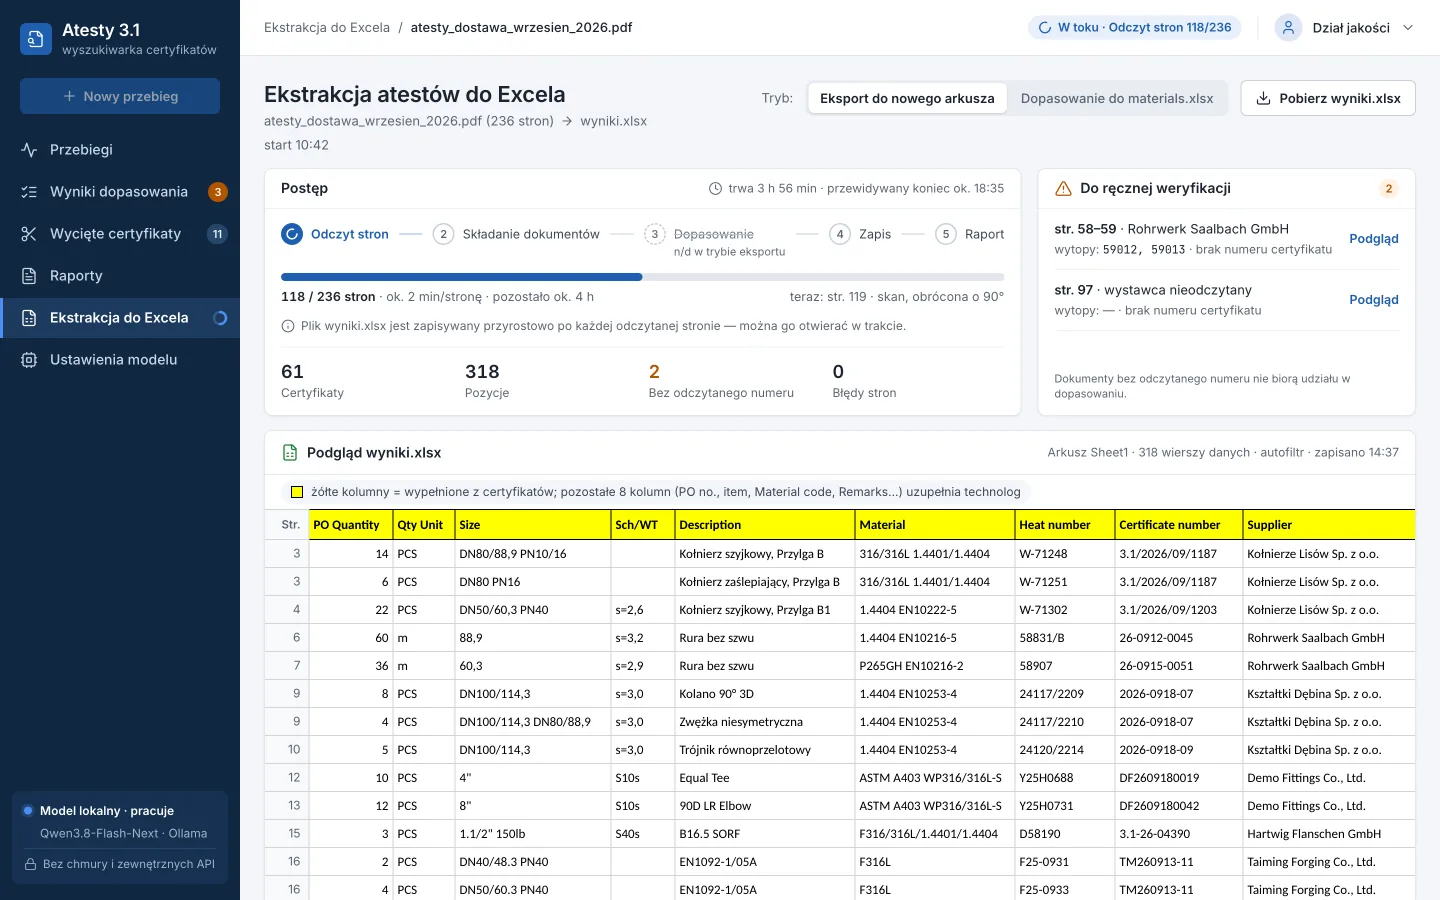This screenshot has width=1440, height=900.
Task: Click the Ustawienia modelu chip icon
Action: pyautogui.click(x=29, y=360)
